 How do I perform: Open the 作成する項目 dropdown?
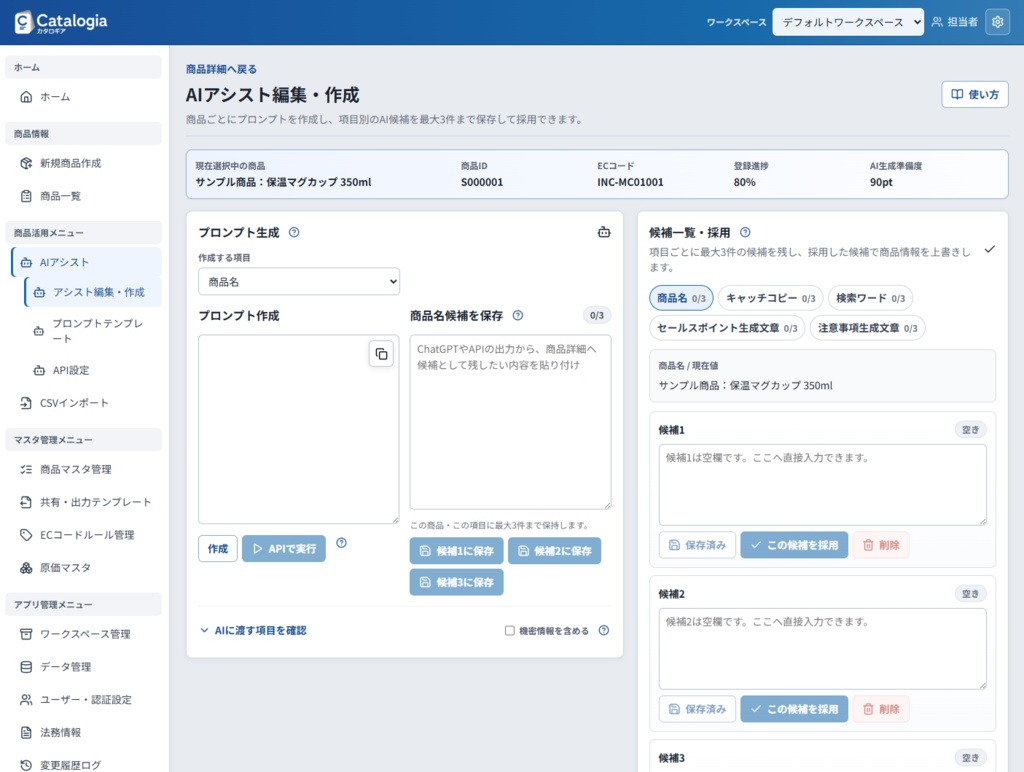pos(299,281)
